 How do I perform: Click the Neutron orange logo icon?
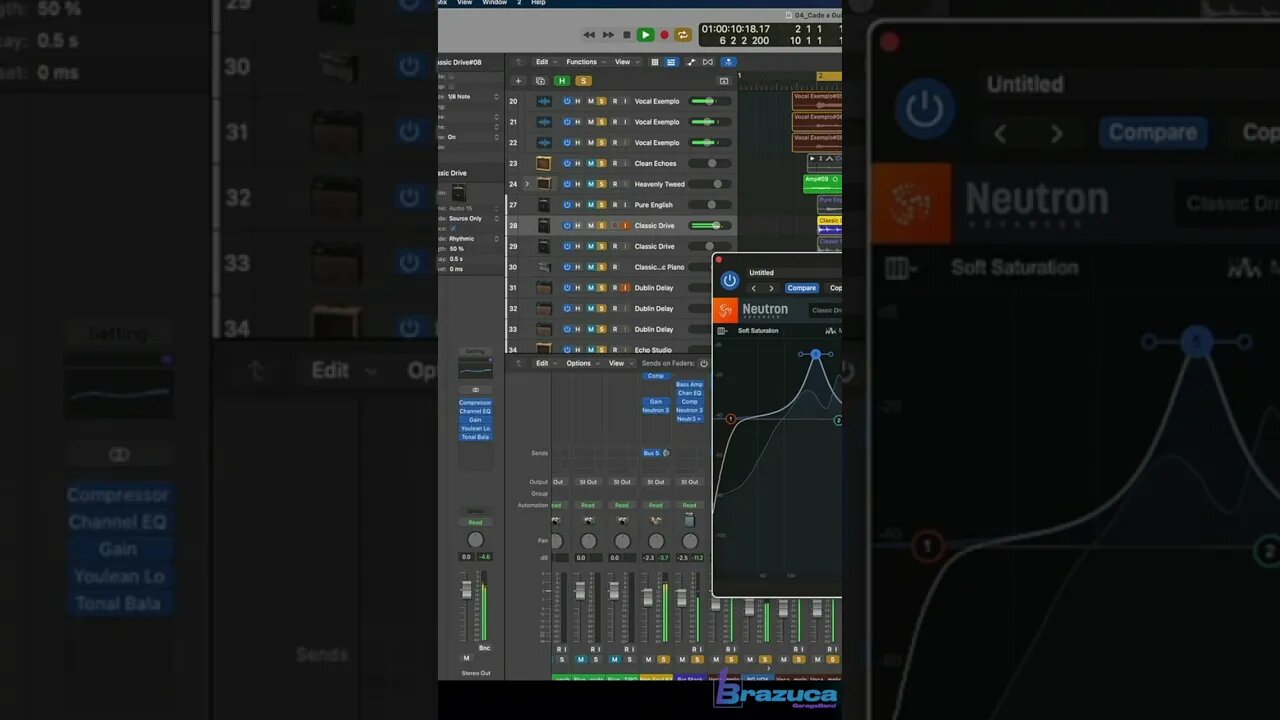point(725,310)
